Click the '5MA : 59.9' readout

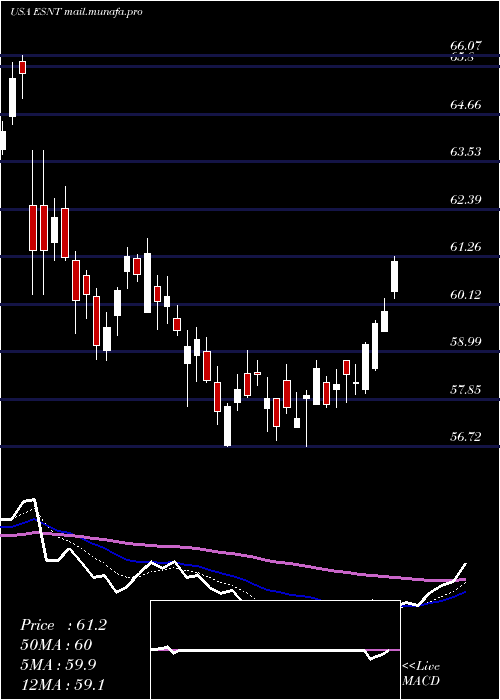(x=60, y=665)
